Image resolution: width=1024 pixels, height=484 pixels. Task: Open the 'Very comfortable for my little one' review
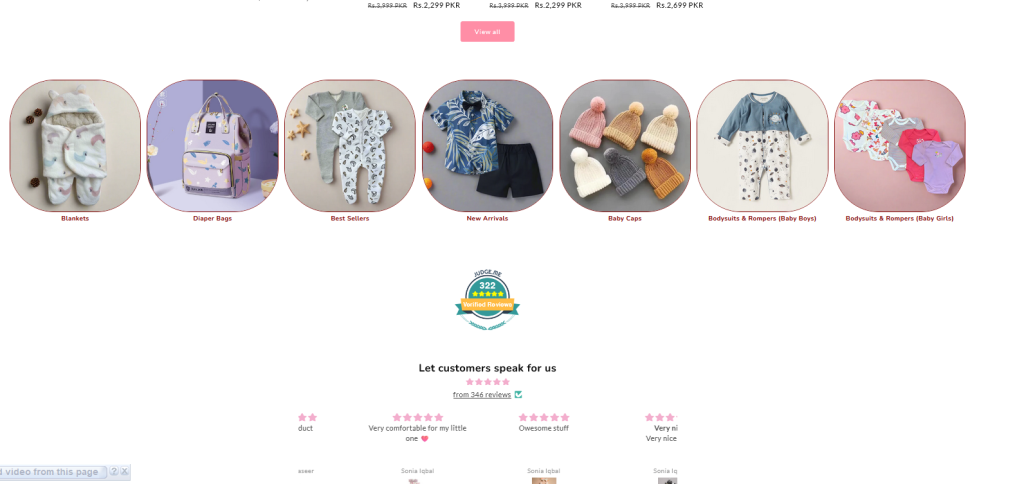(x=417, y=434)
